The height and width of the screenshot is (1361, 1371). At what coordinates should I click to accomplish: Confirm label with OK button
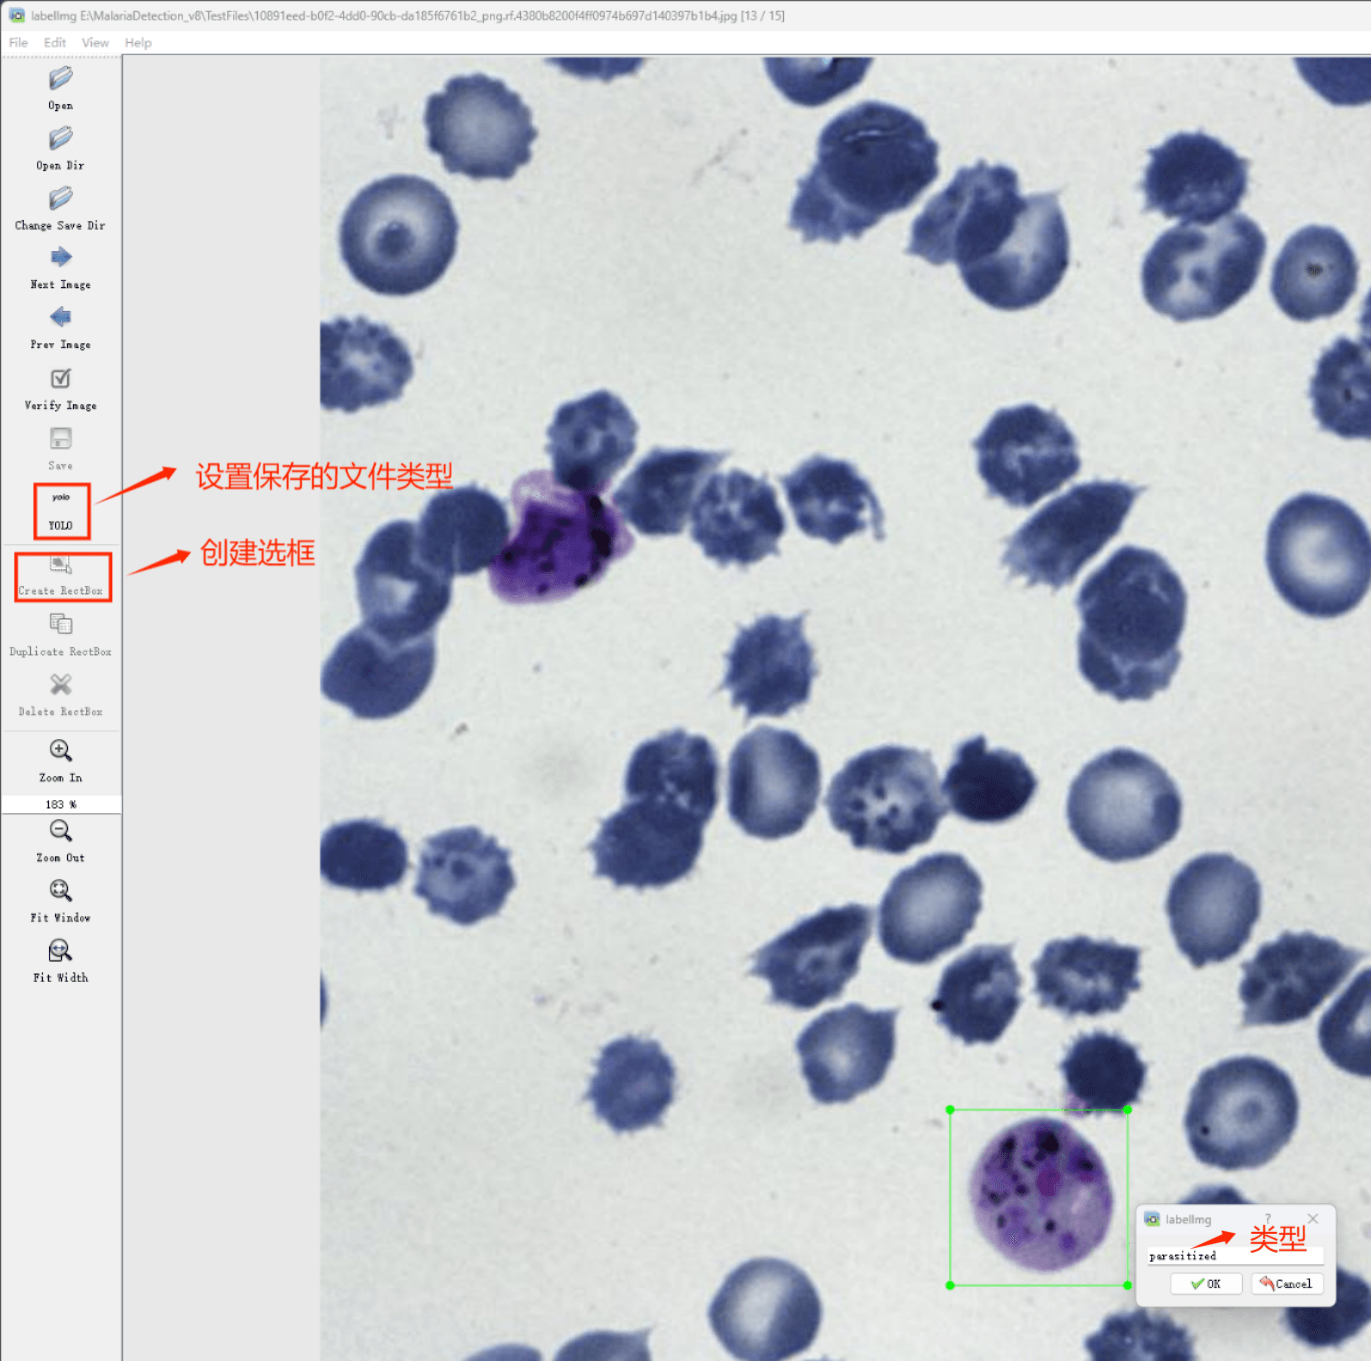pyautogui.click(x=1206, y=1284)
